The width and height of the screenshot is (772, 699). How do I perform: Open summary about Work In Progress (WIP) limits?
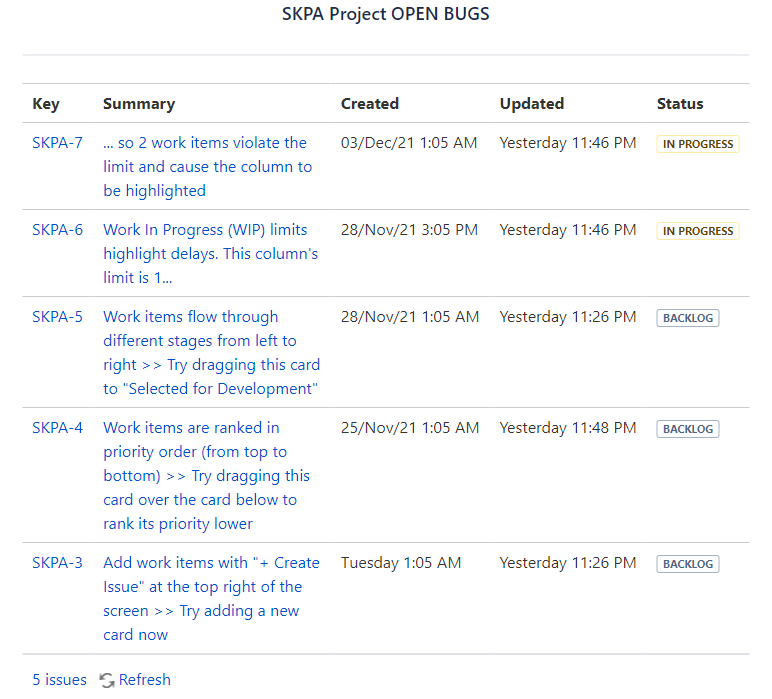point(211,254)
